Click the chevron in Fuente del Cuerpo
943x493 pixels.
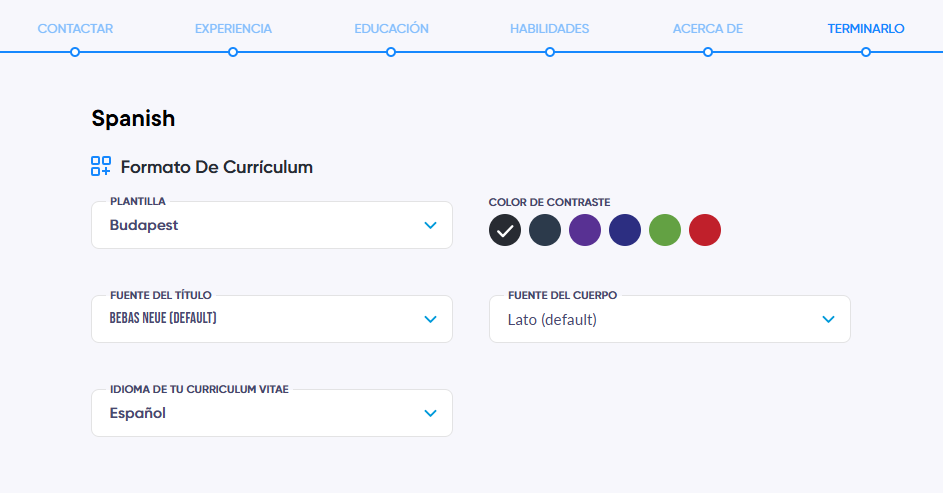click(828, 319)
